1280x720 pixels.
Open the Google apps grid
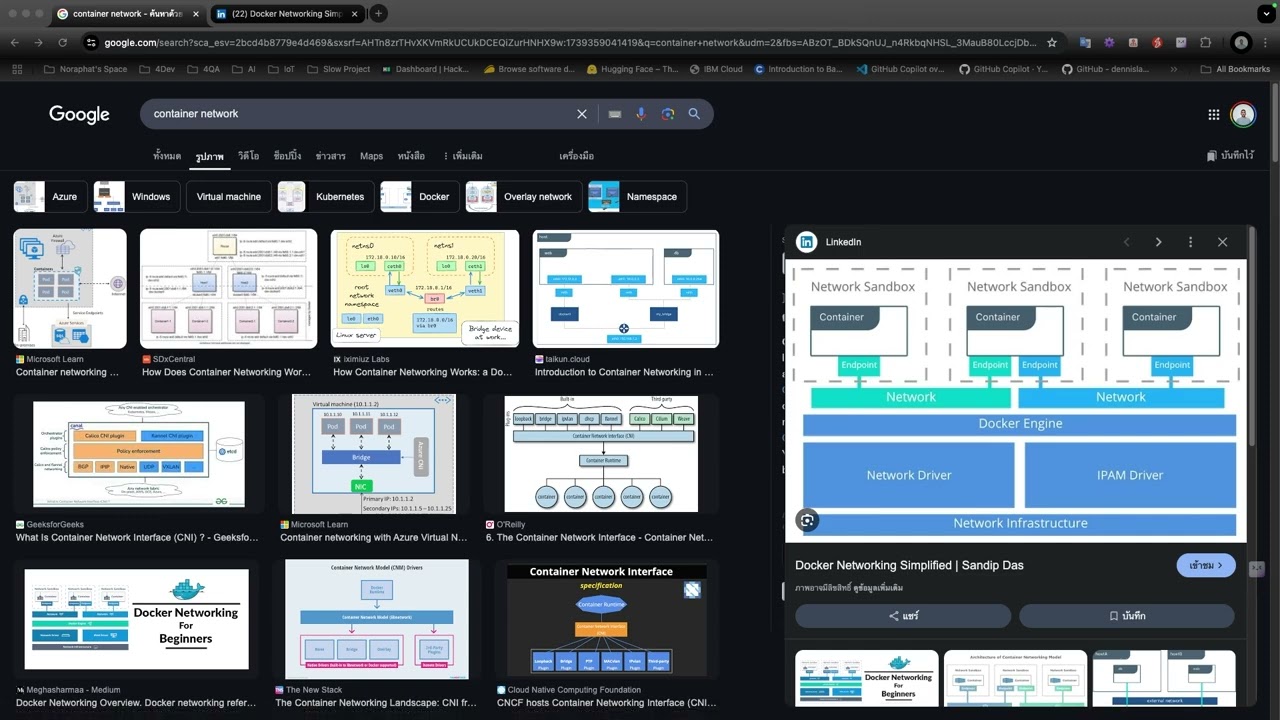click(x=1214, y=114)
